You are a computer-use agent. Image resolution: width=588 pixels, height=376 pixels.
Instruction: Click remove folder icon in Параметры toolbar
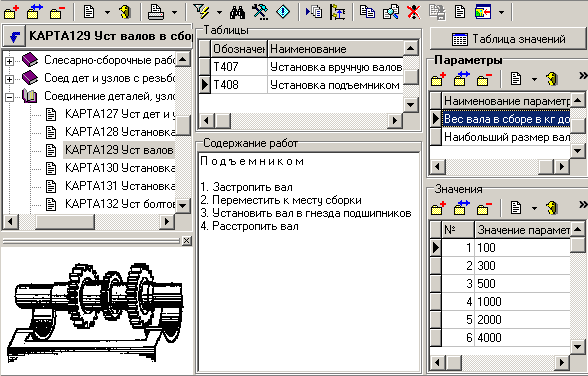coord(484,79)
